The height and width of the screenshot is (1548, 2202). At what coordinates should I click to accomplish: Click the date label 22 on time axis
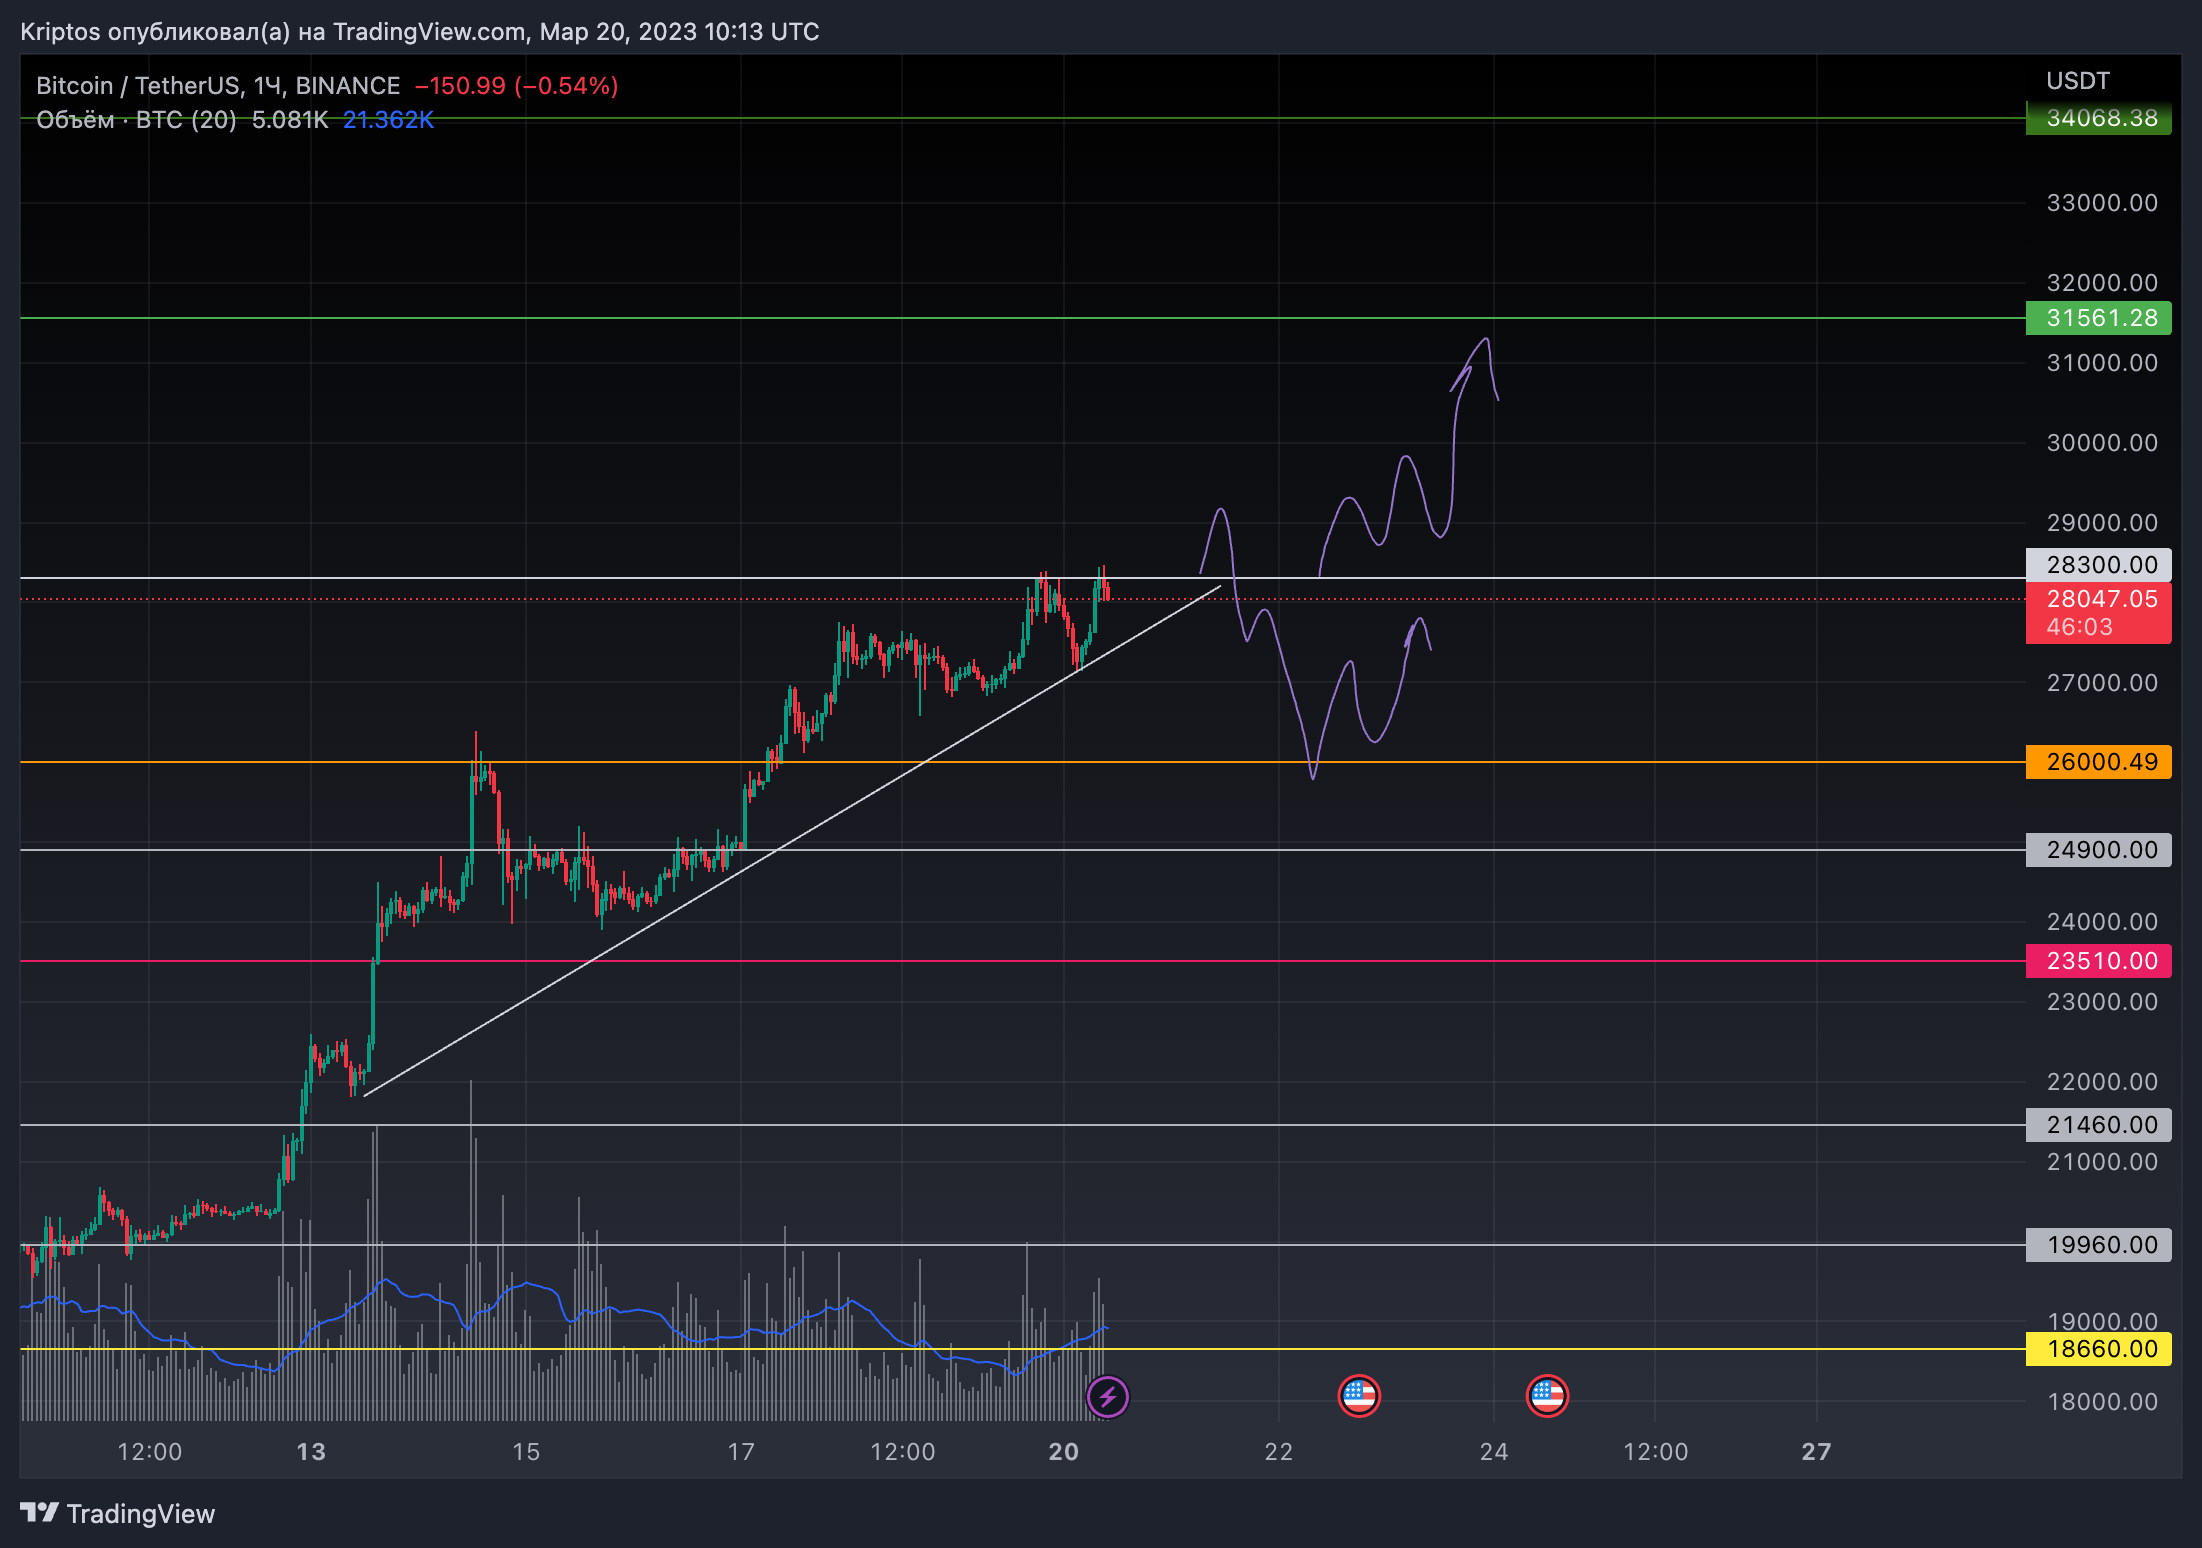[x=1279, y=1452]
